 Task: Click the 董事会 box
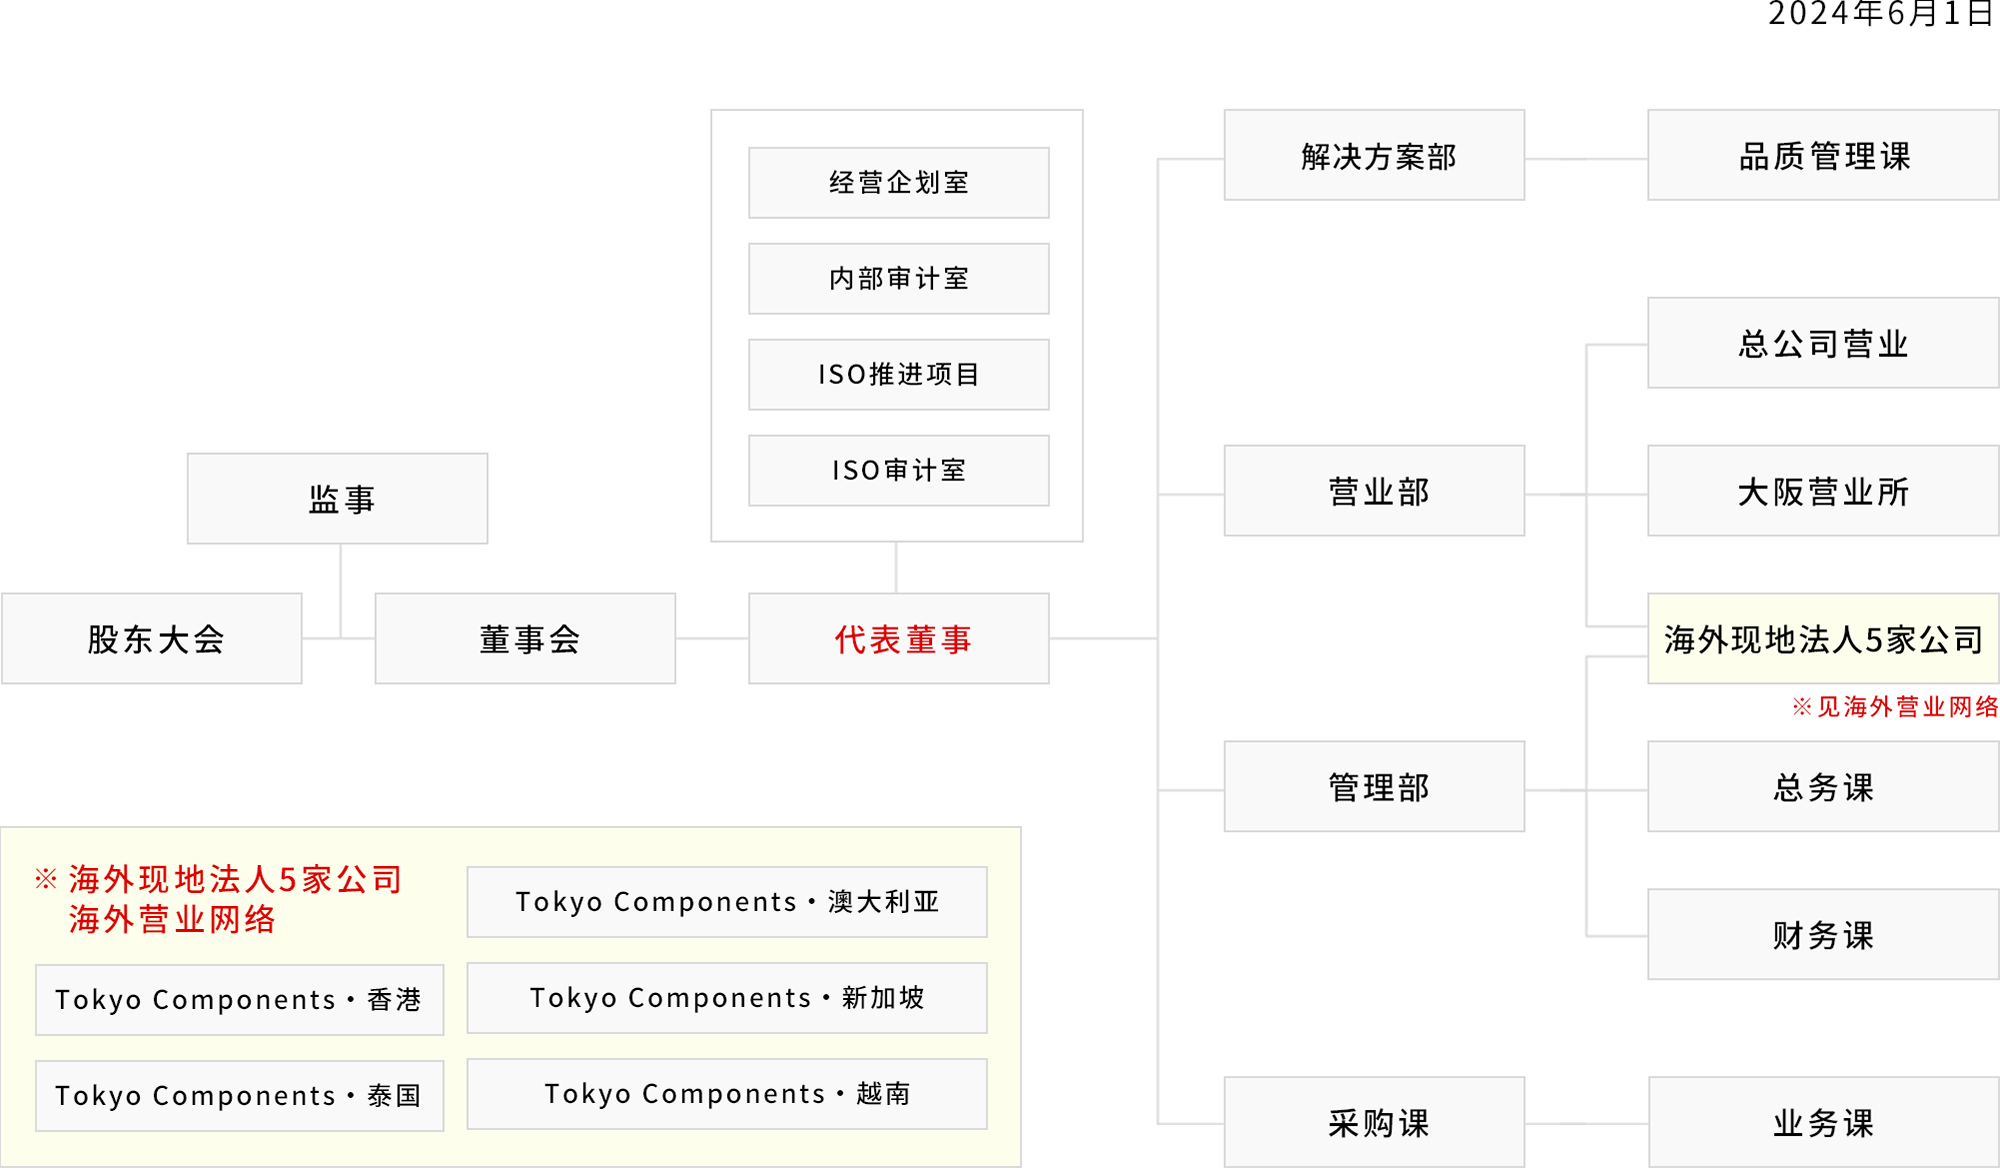525,638
